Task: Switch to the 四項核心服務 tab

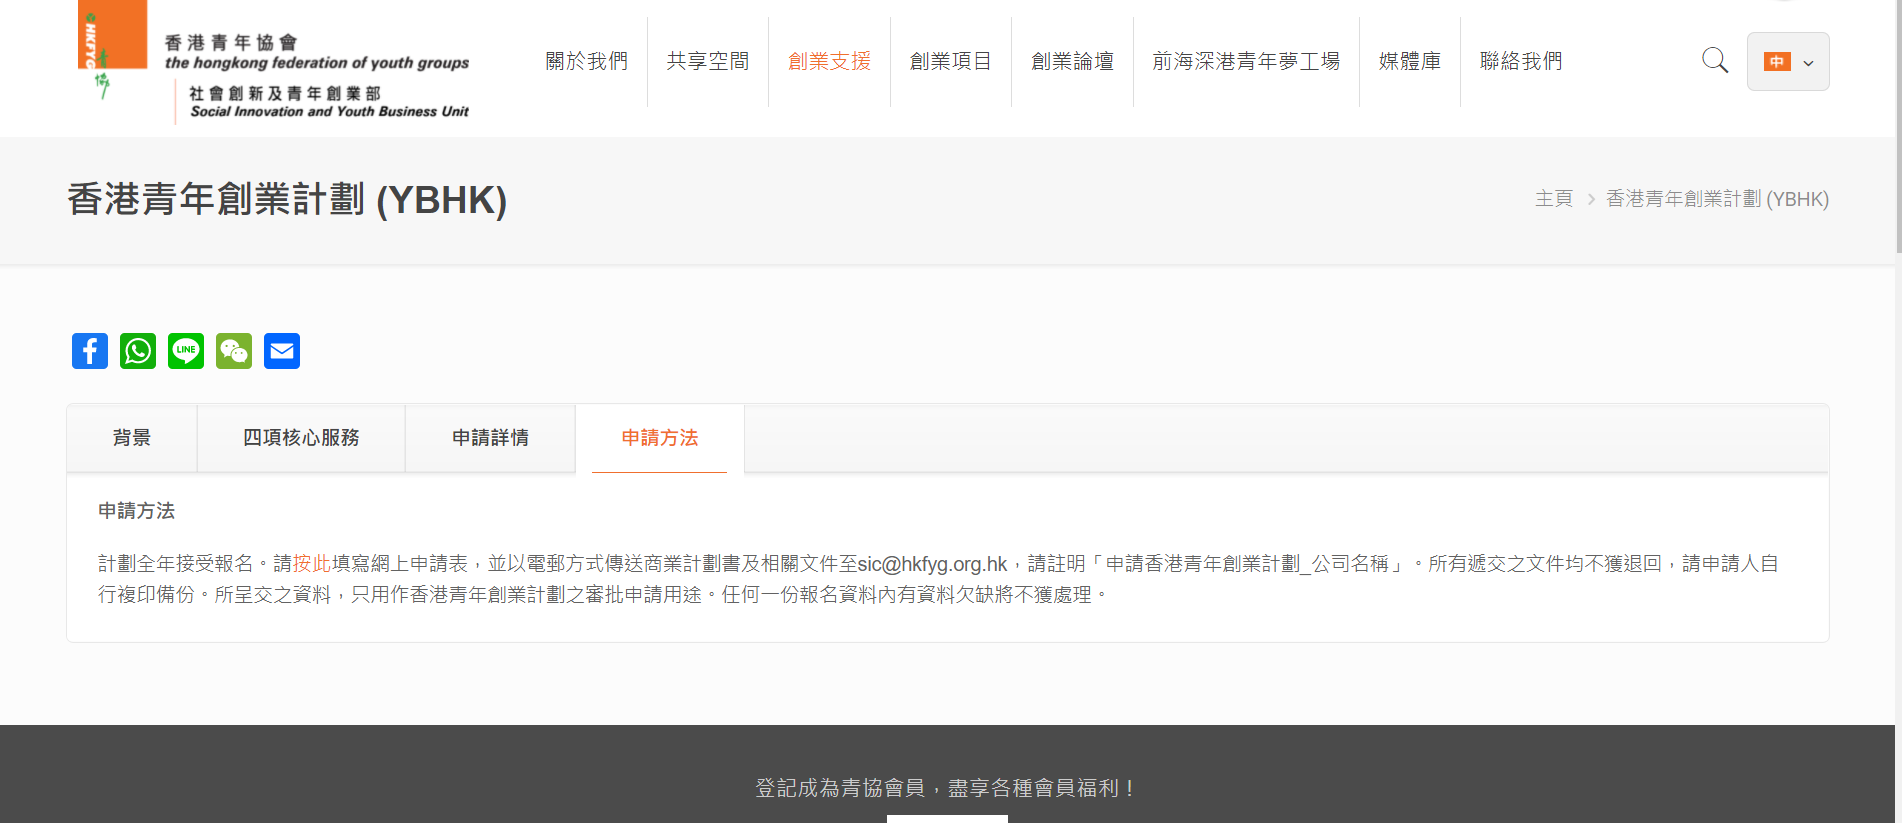Action: (x=301, y=438)
